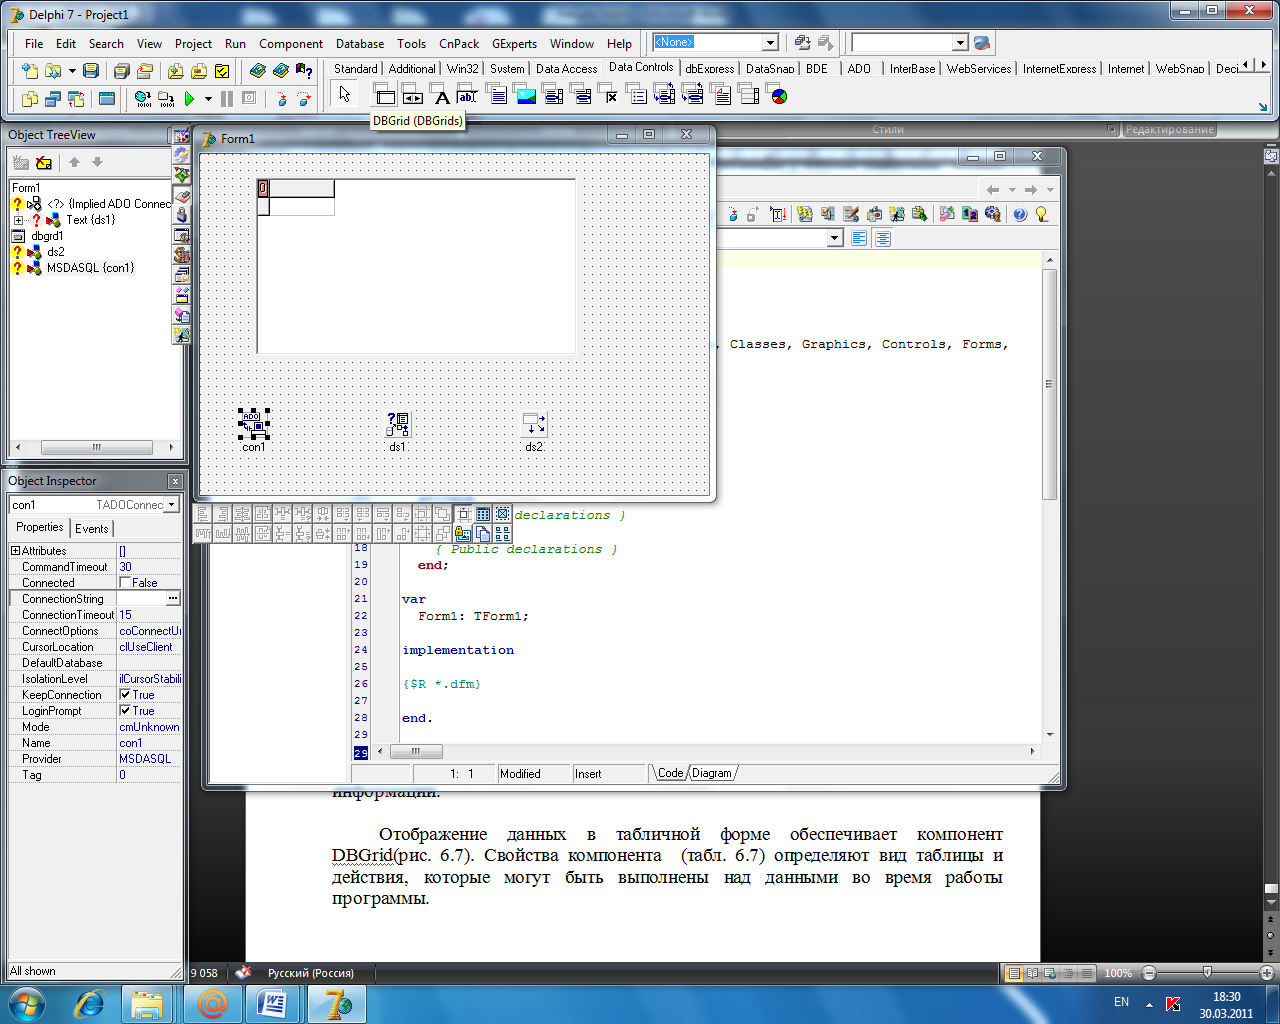The height and width of the screenshot is (1024, 1280).
Task: Click the Run green arrow button
Action: pyautogui.click(x=189, y=98)
